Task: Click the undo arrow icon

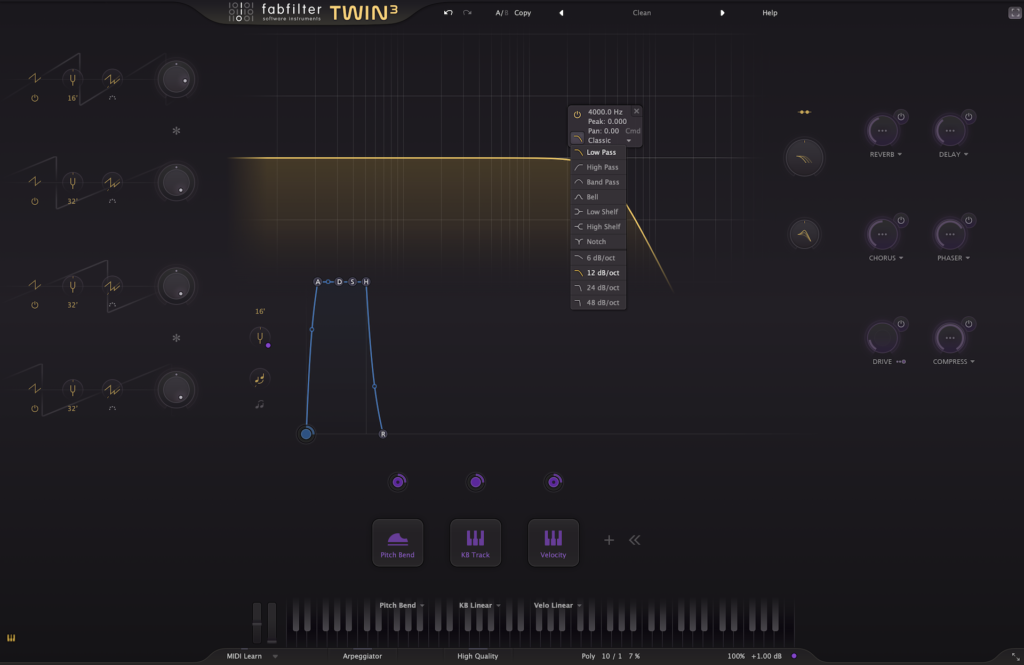Action: pyautogui.click(x=449, y=13)
